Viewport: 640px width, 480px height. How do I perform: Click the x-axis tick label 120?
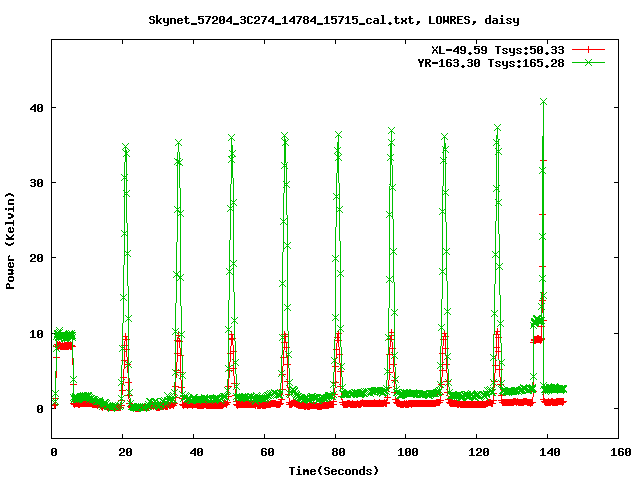click(479, 452)
